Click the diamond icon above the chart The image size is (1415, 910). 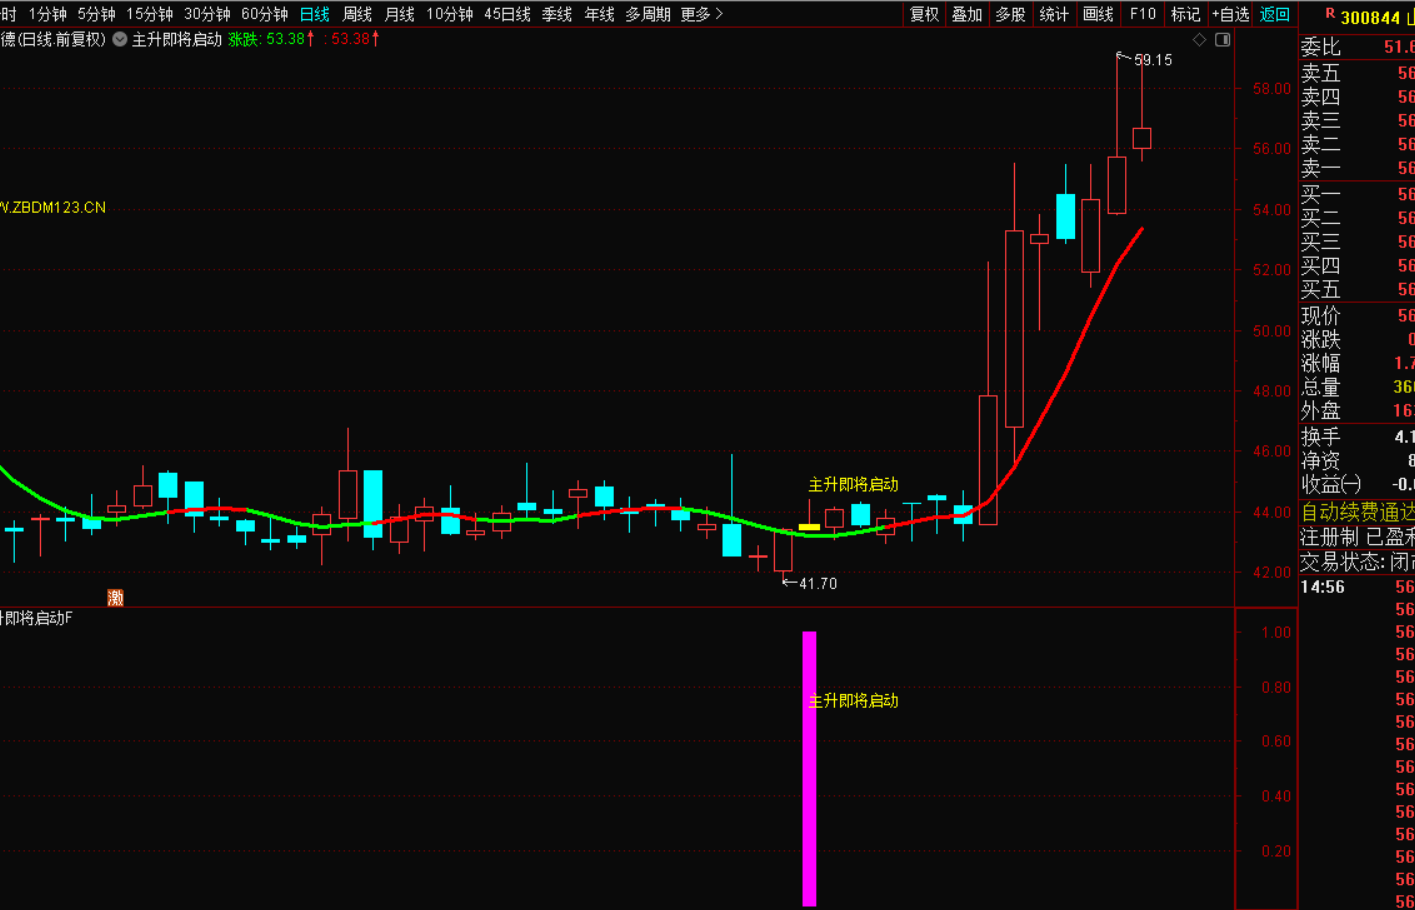1199,40
